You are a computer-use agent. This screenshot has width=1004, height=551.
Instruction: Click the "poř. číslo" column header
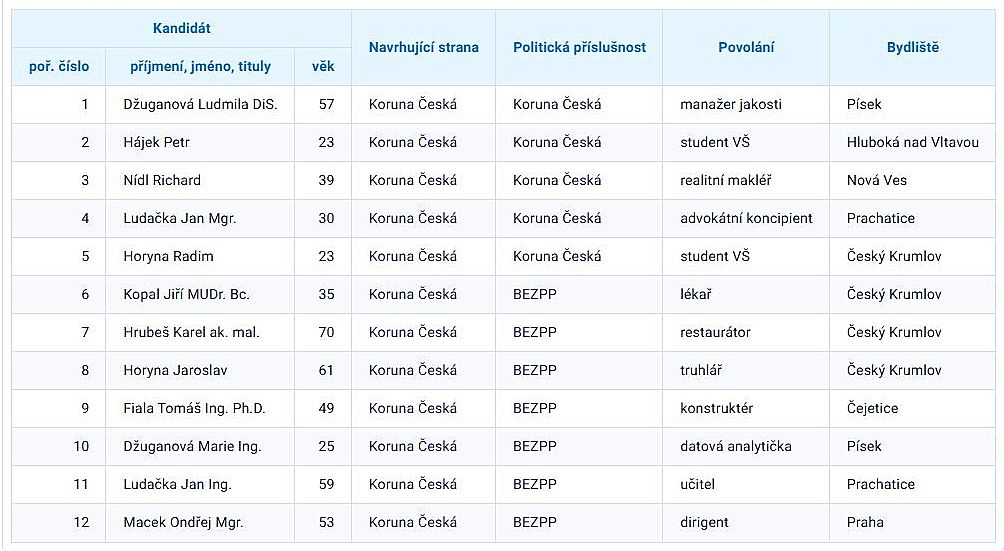pos(59,67)
